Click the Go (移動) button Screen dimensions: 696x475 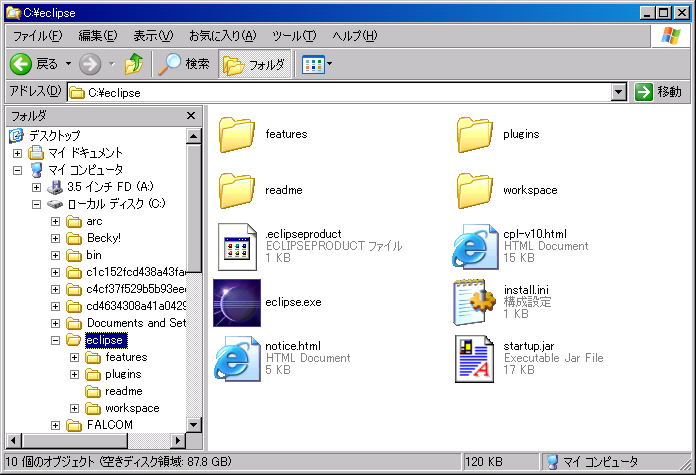click(659, 92)
